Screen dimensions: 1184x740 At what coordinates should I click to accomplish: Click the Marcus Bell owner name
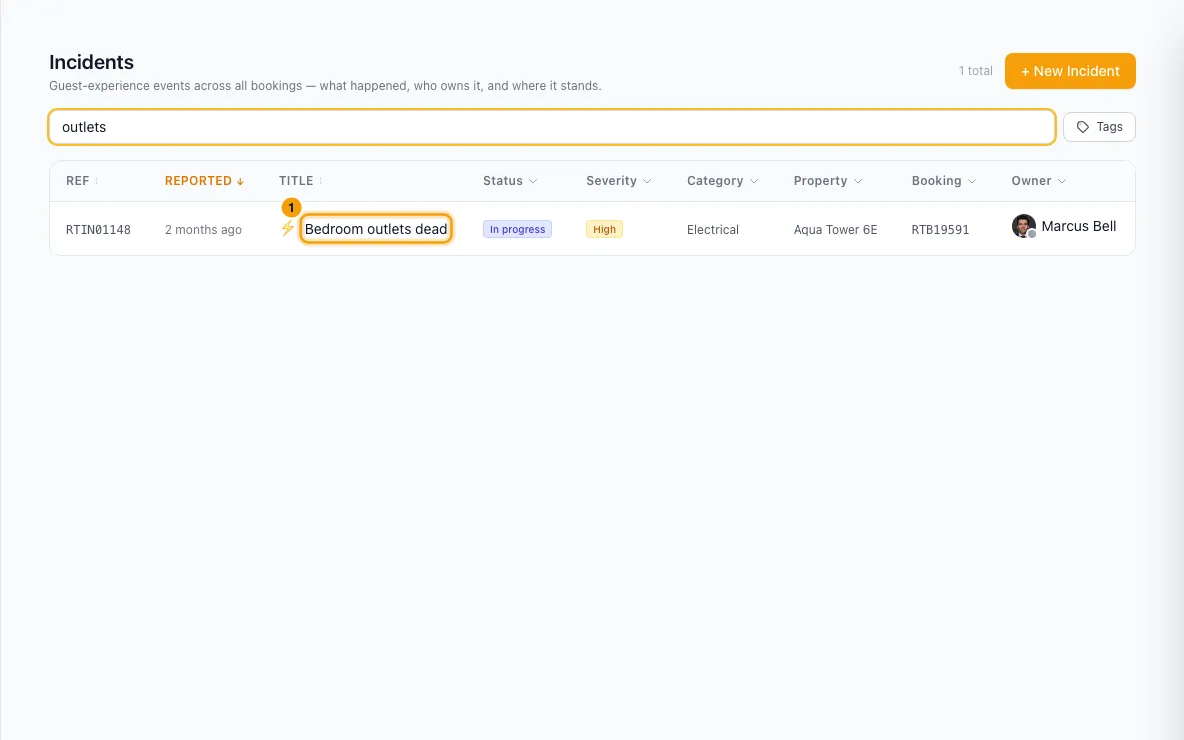(x=1078, y=226)
